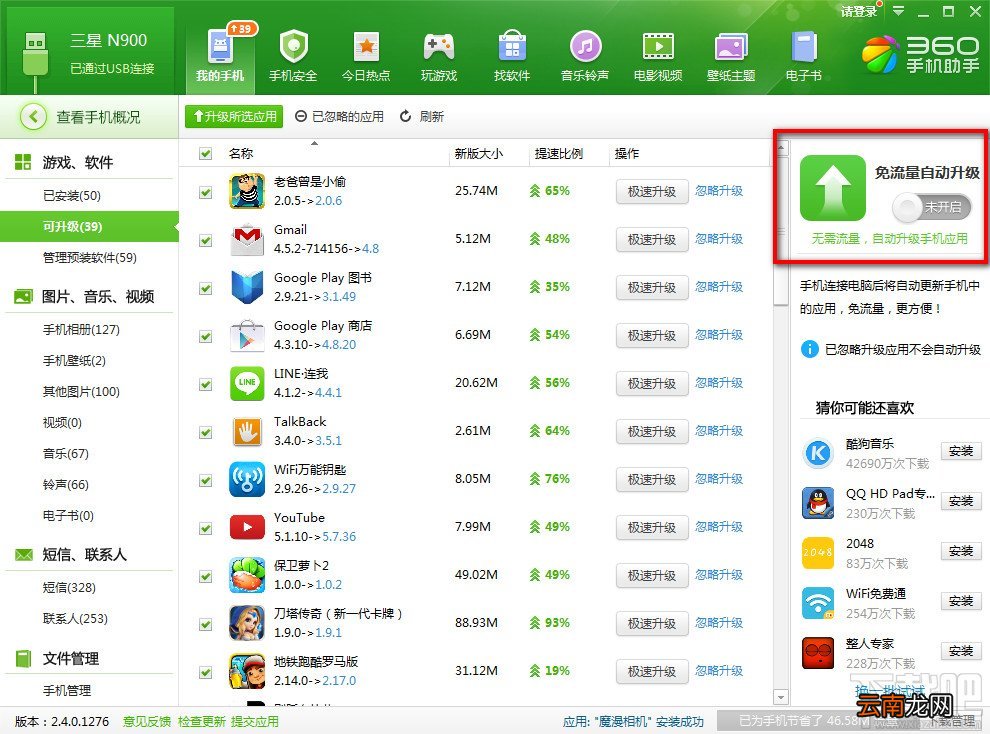Uncheck the 老爸曾是小偷 checkbox
The width and height of the screenshot is (990, 734).
click(x=205, y=192)
